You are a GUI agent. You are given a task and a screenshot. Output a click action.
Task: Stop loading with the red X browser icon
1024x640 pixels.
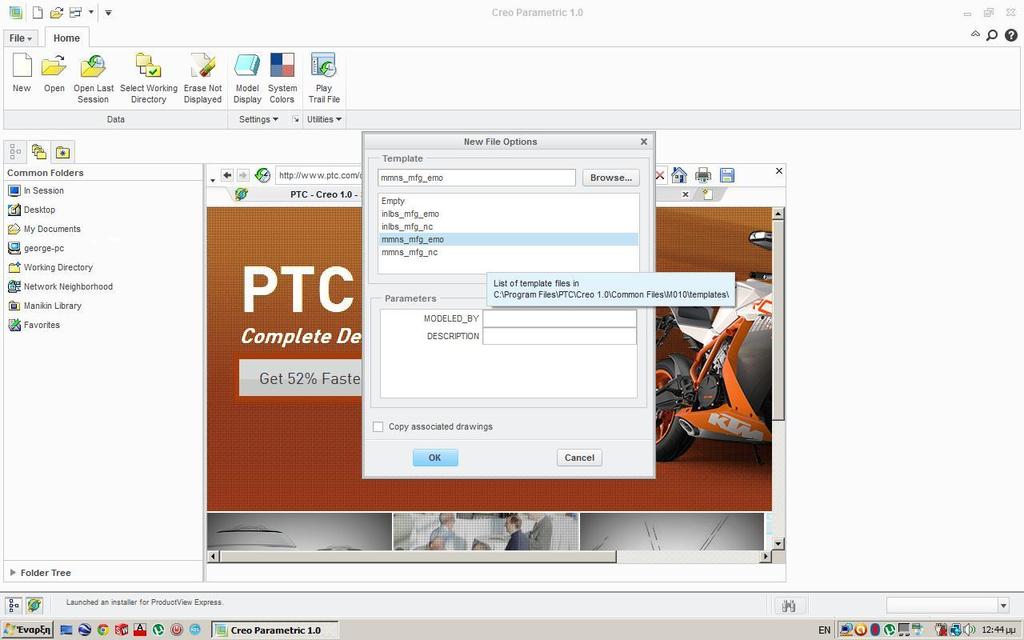click(x=660, y=175)
